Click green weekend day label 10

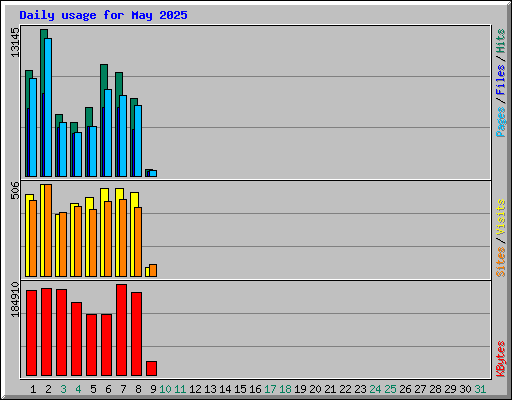tap(165, 389)
